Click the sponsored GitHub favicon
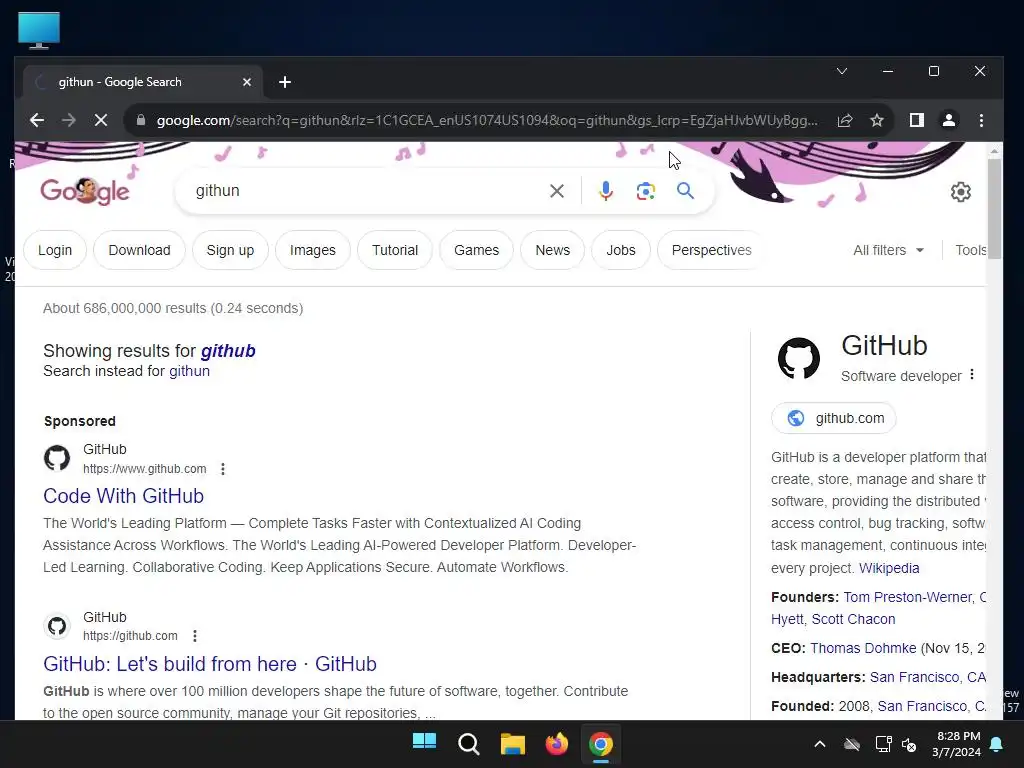 [57, 458]
